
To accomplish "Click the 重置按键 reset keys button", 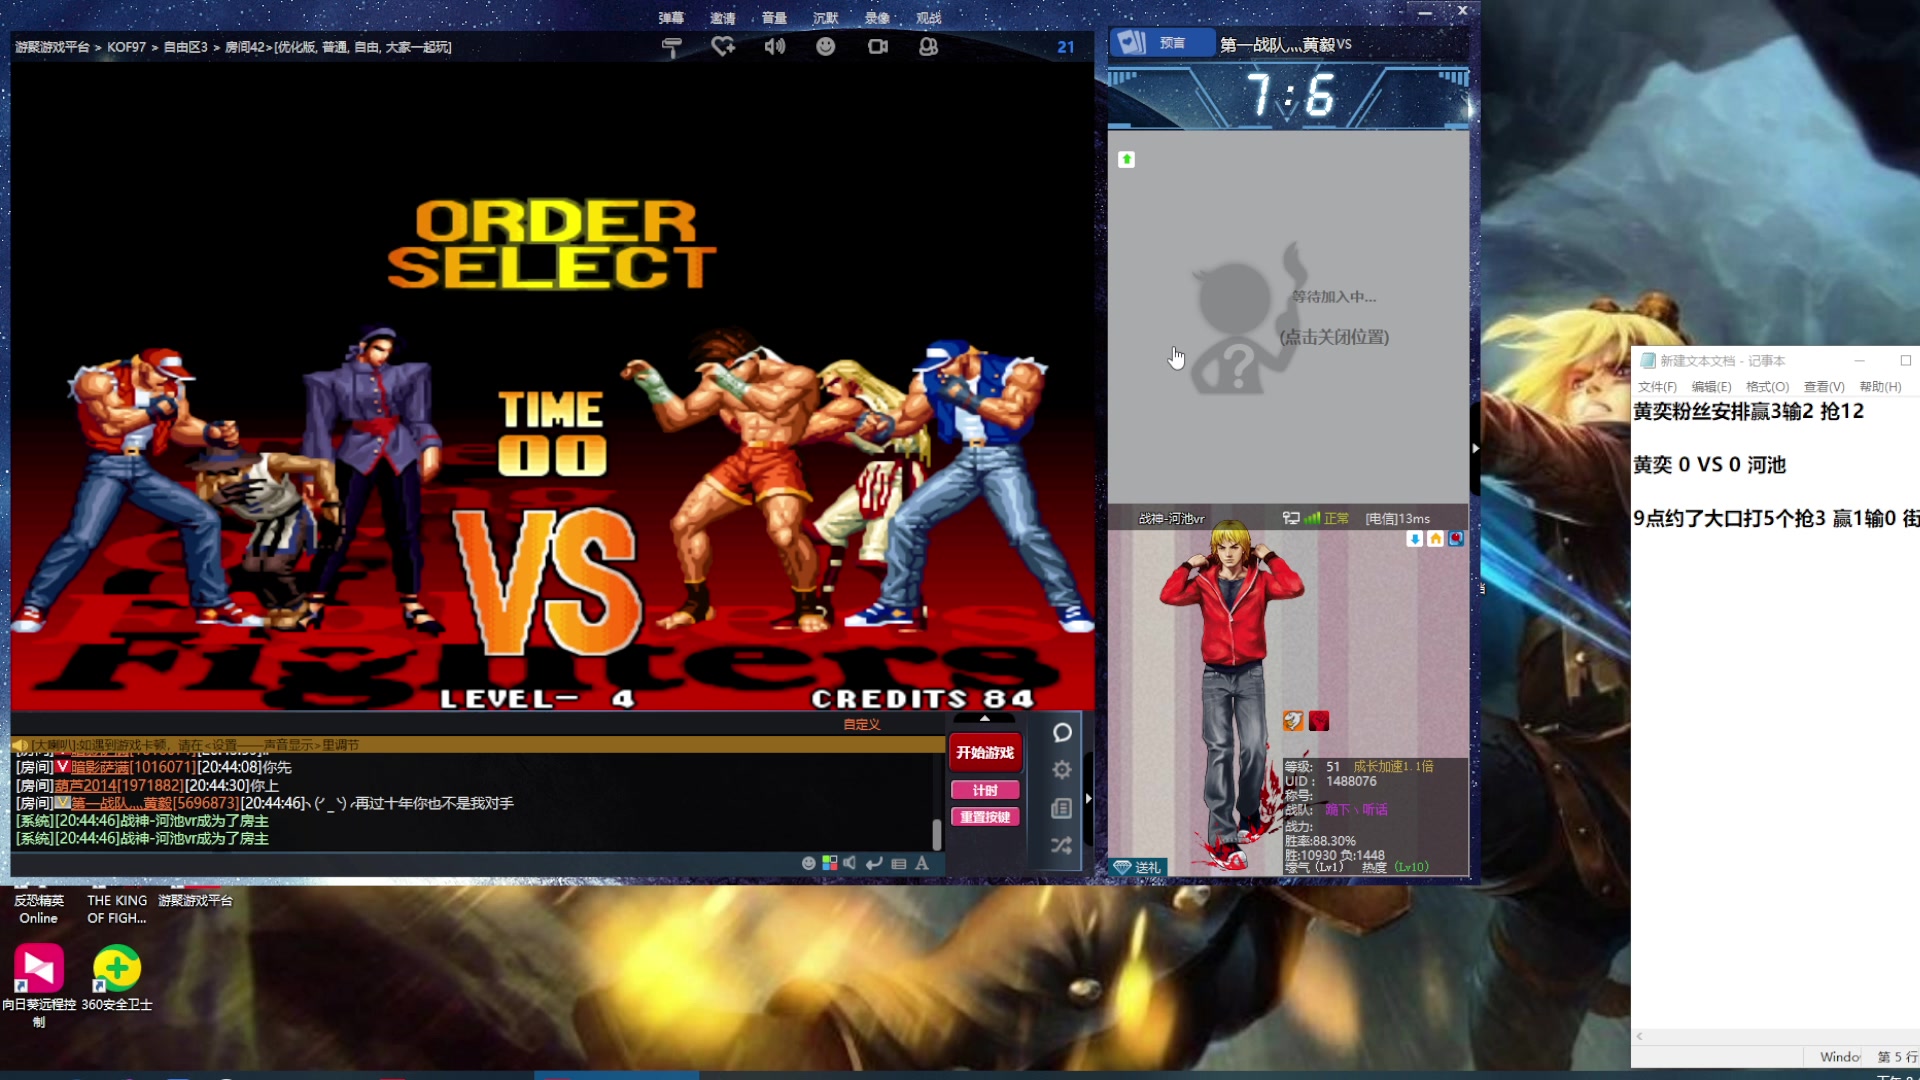I will point(985,817).
